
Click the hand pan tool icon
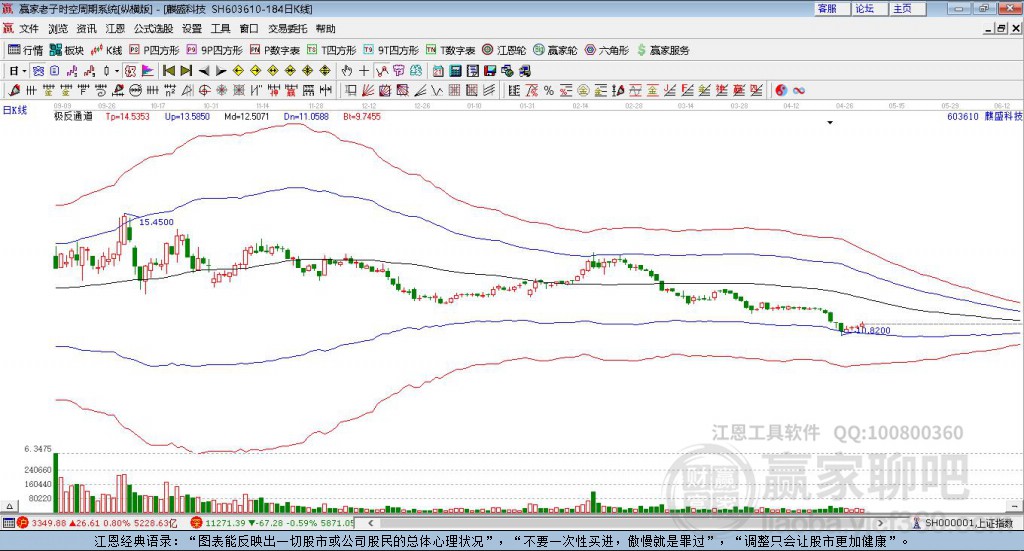click(347, 71)
